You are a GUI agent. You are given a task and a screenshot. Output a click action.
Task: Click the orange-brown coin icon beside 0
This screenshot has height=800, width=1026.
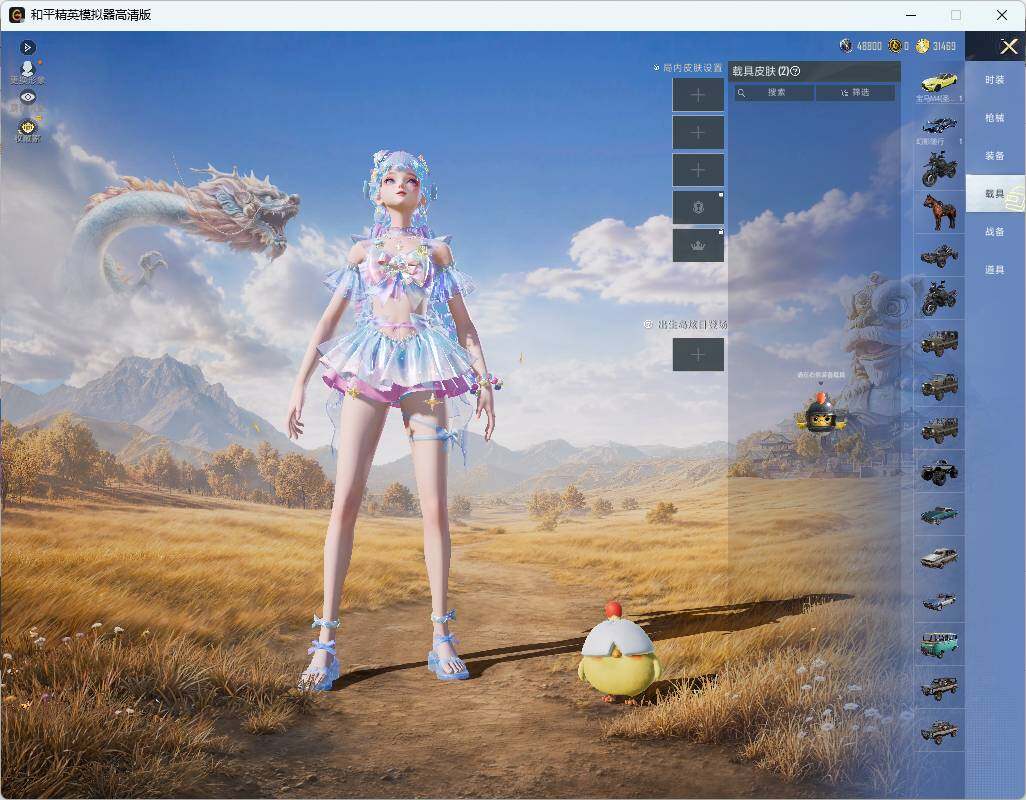[894, 46]
